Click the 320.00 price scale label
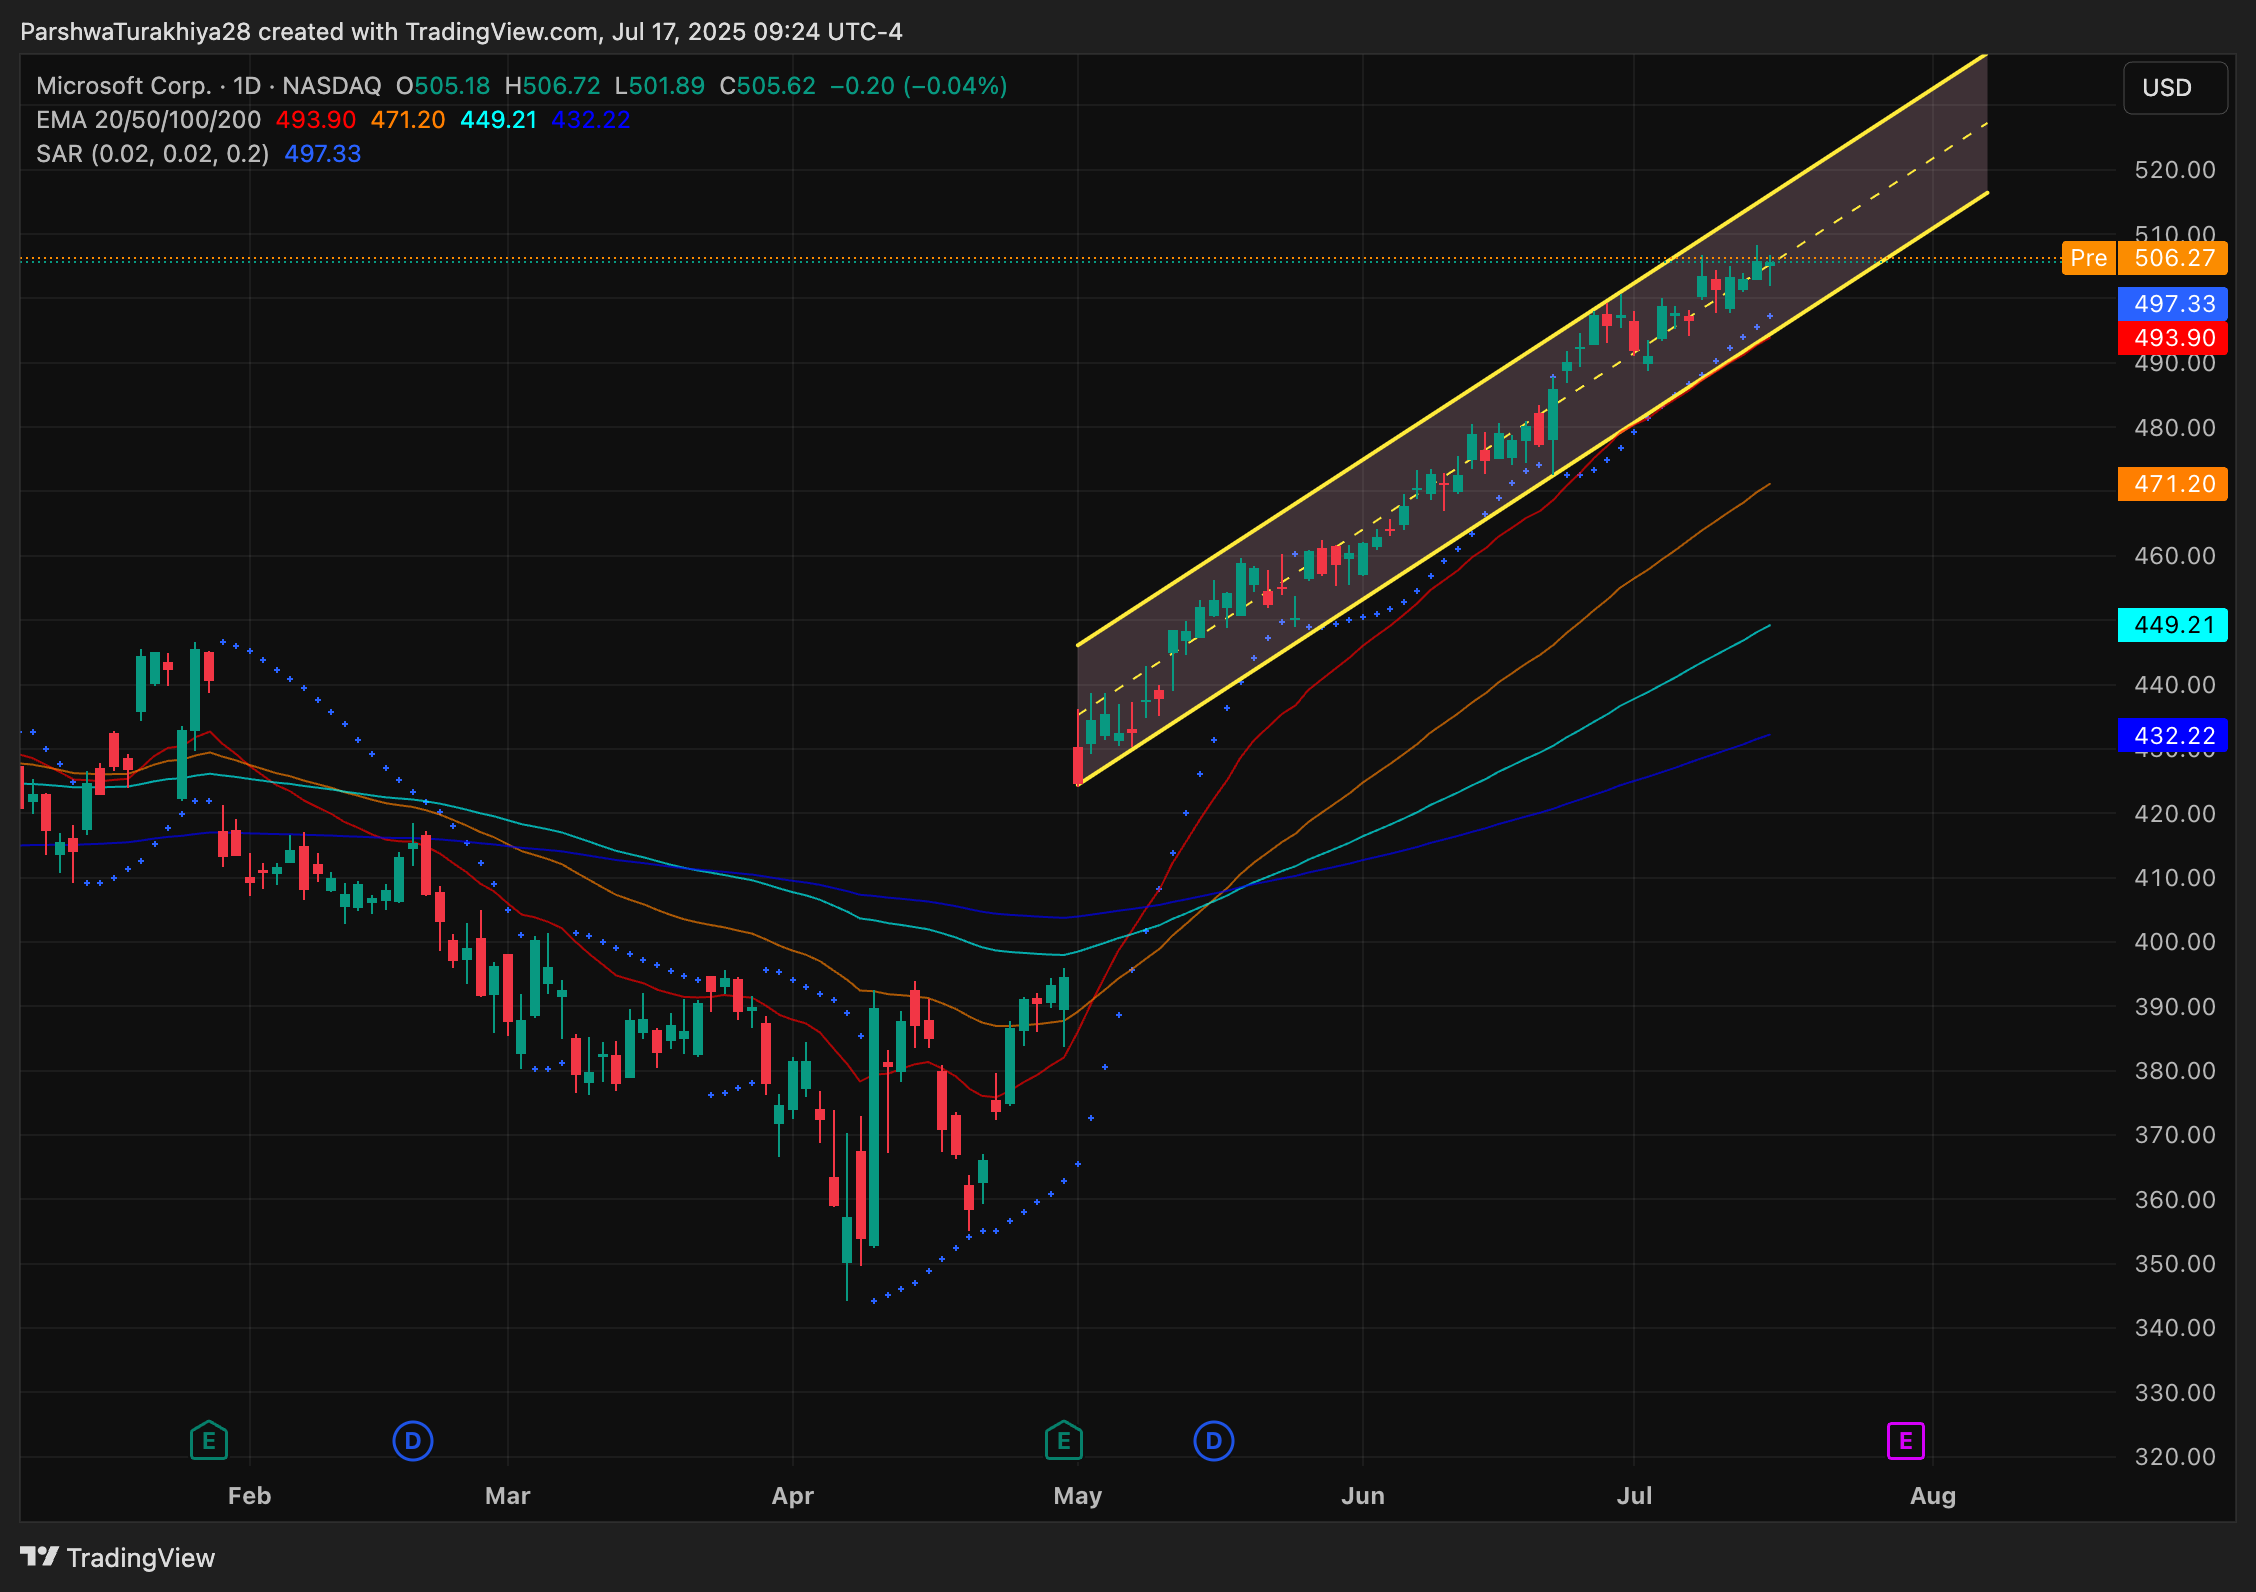This screenshot has width=2256, height=1592. [x=2175, y=1457]
